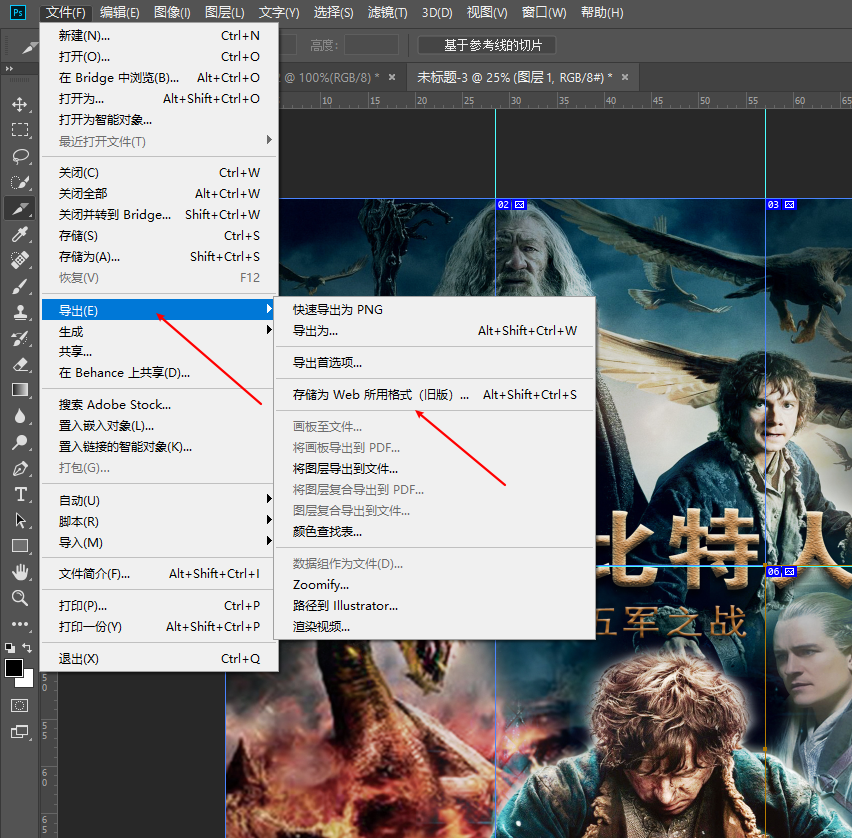
Task: Select the Eraser tool
Action: pyautogui.click(x=20, y=365)
